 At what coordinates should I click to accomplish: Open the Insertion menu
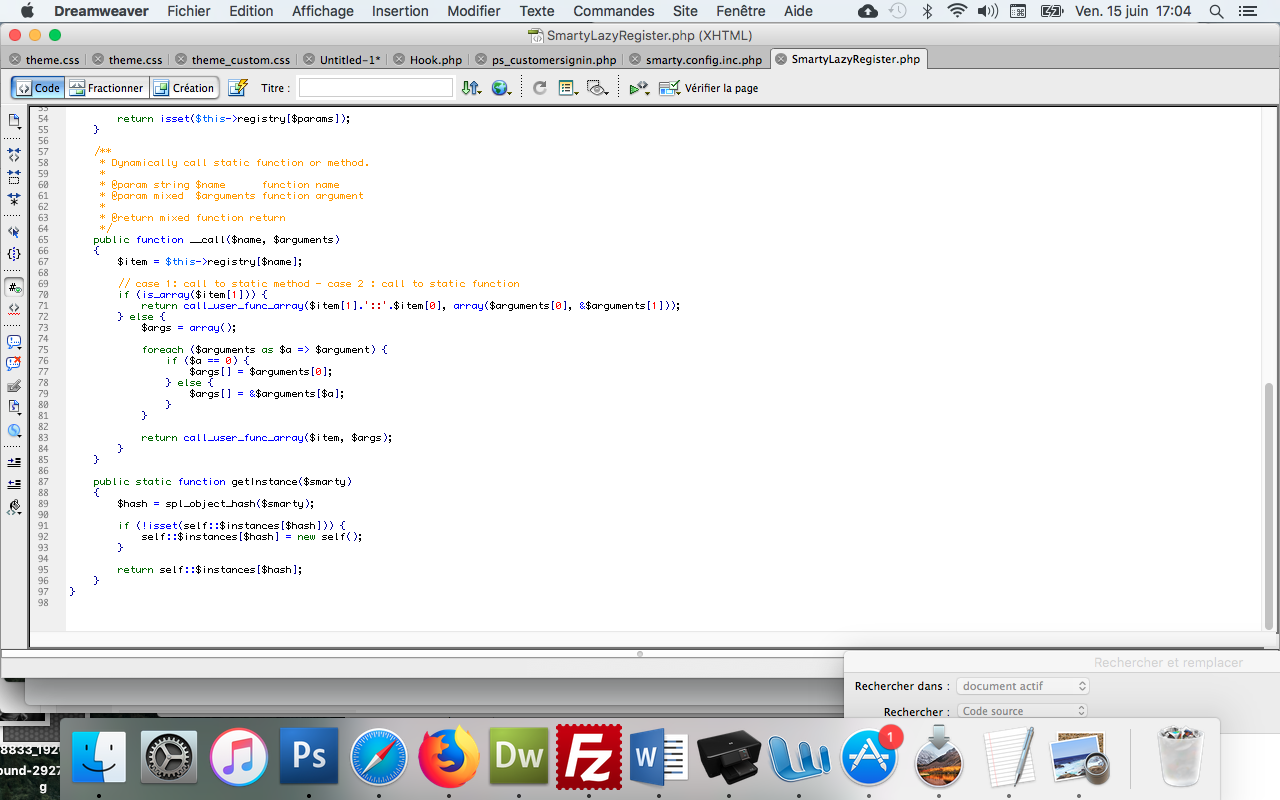tap(400, 11)
